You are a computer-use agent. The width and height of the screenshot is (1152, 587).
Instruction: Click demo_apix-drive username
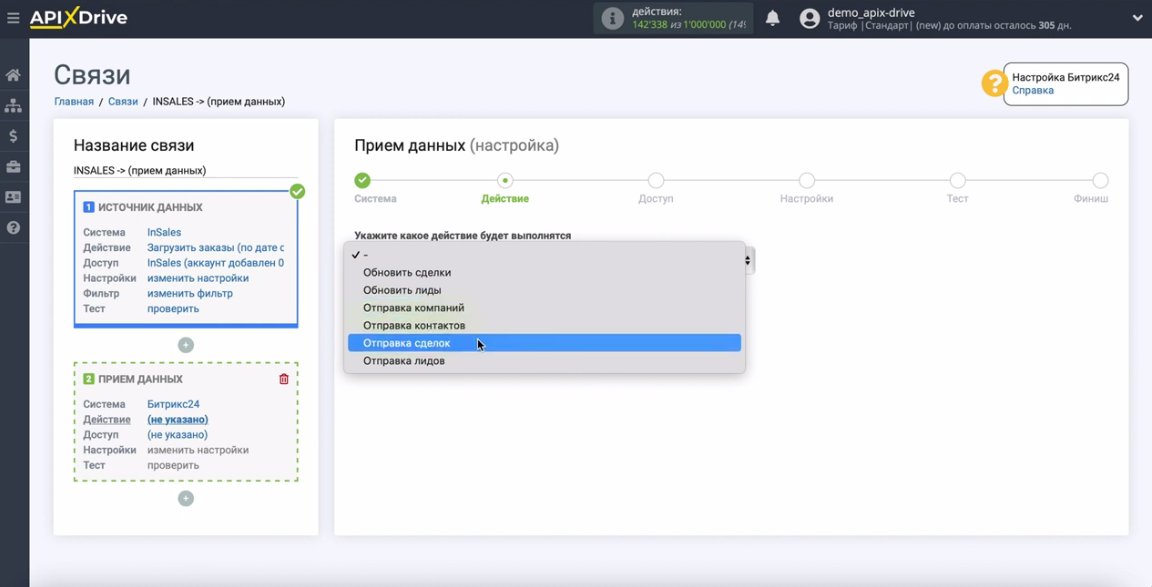871,12
